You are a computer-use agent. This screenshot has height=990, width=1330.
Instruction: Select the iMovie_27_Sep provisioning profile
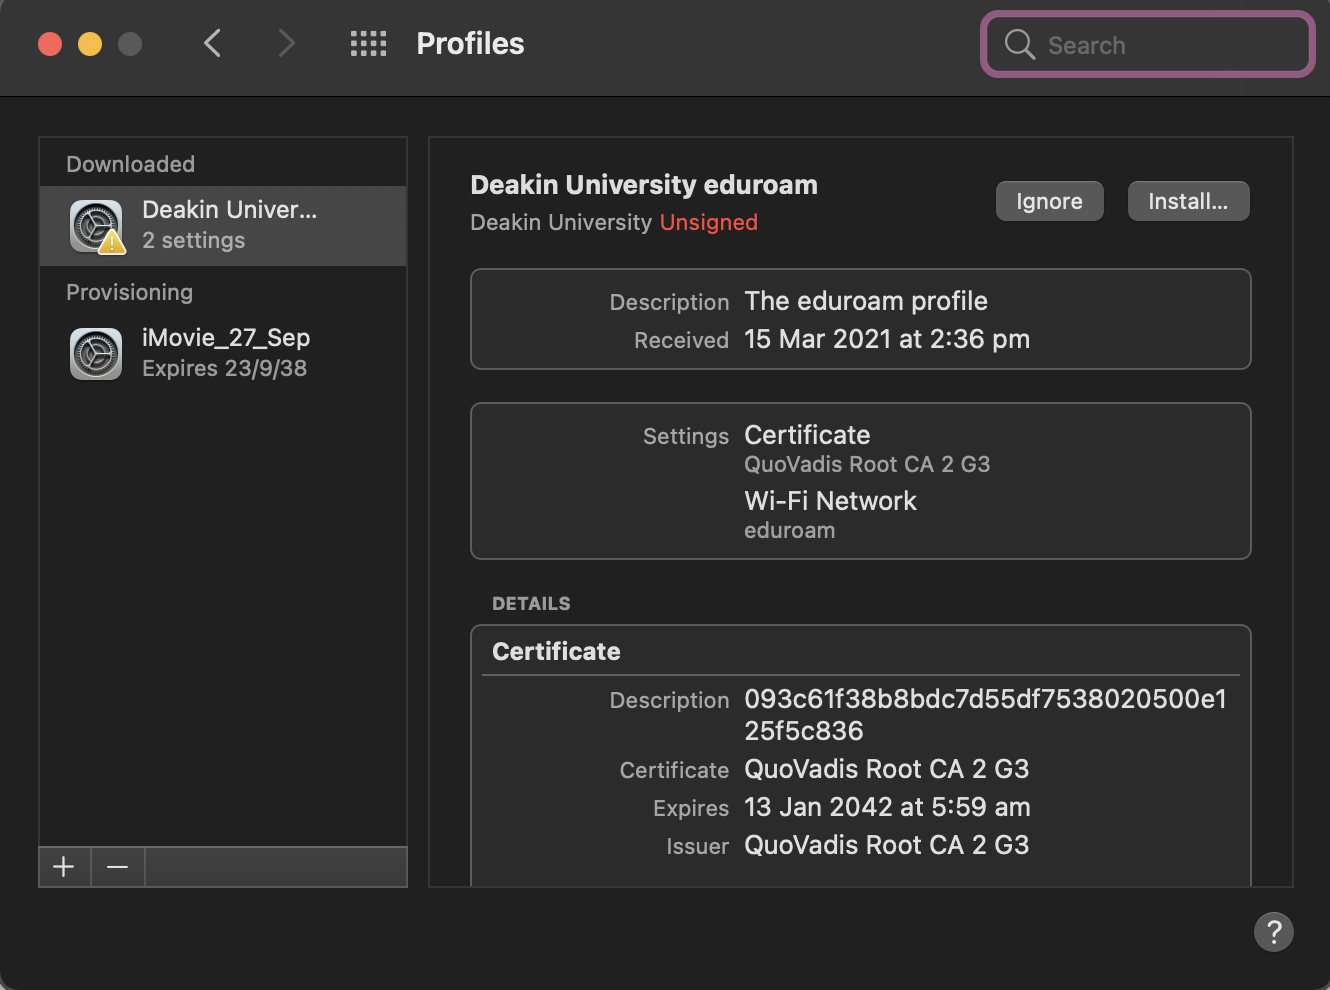pyautogui.click(x=223, y=353)
